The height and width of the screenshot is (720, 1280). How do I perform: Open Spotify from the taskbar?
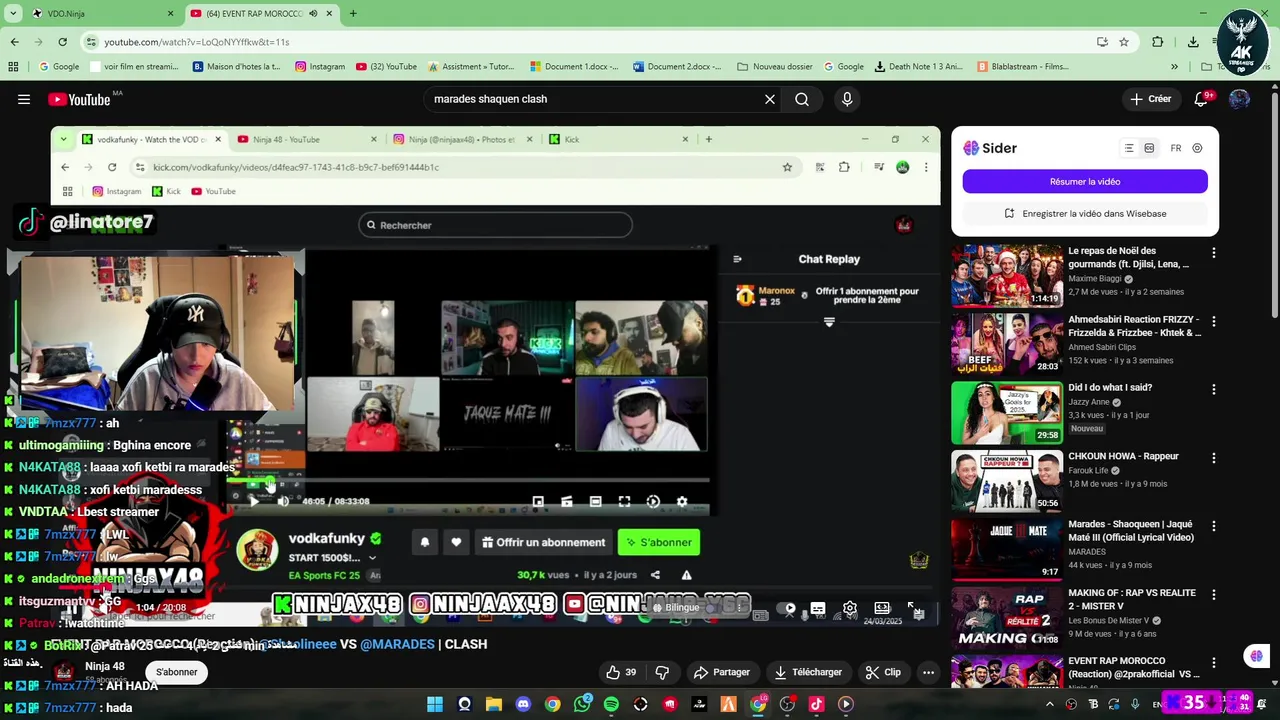[611, 704]
